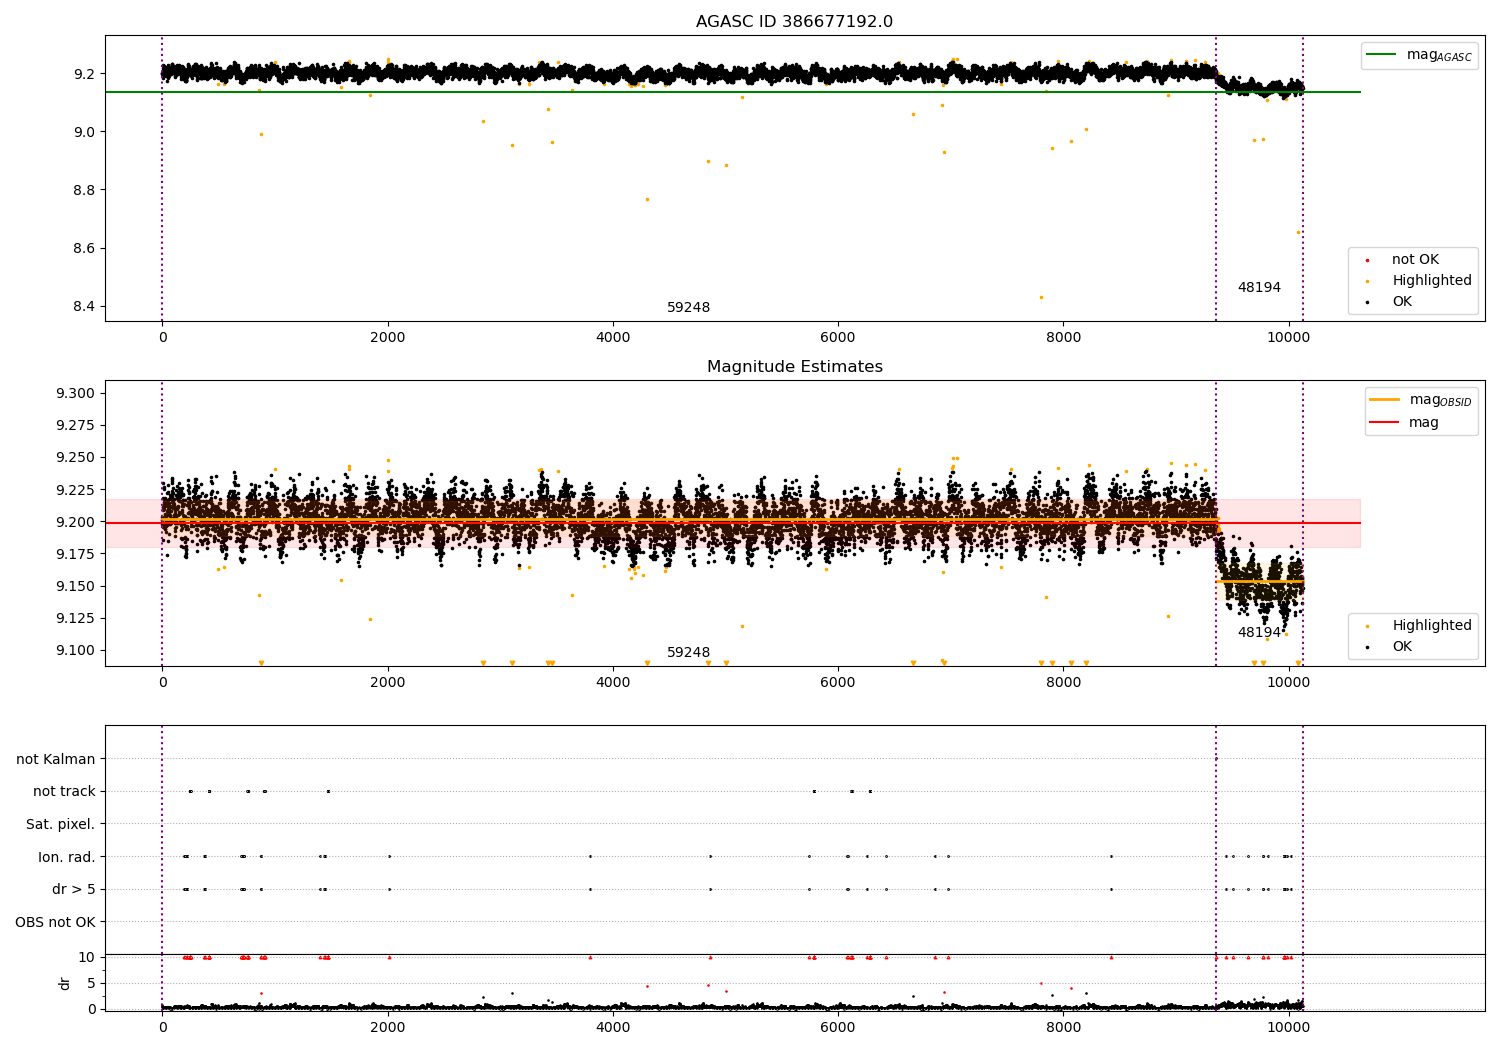Click the 'Sat. pixel.' axis label
Image resolution: width=1500 pixels, height=1050 pixels.
[61, 825]
